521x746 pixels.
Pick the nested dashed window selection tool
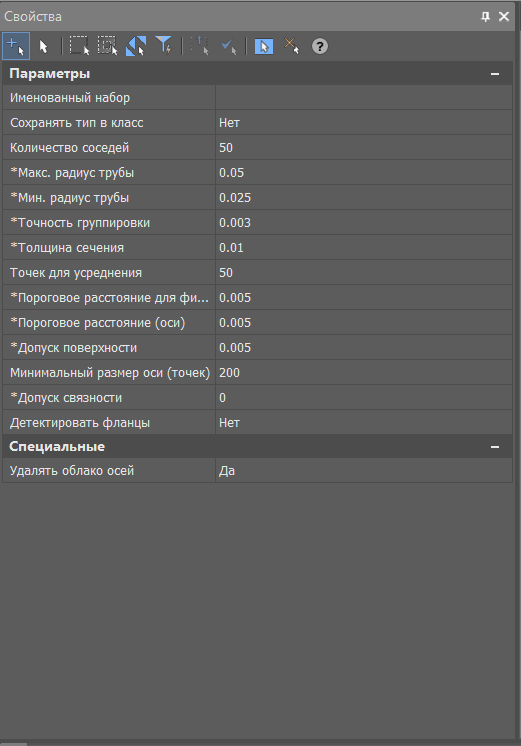(x=108, y=46)
